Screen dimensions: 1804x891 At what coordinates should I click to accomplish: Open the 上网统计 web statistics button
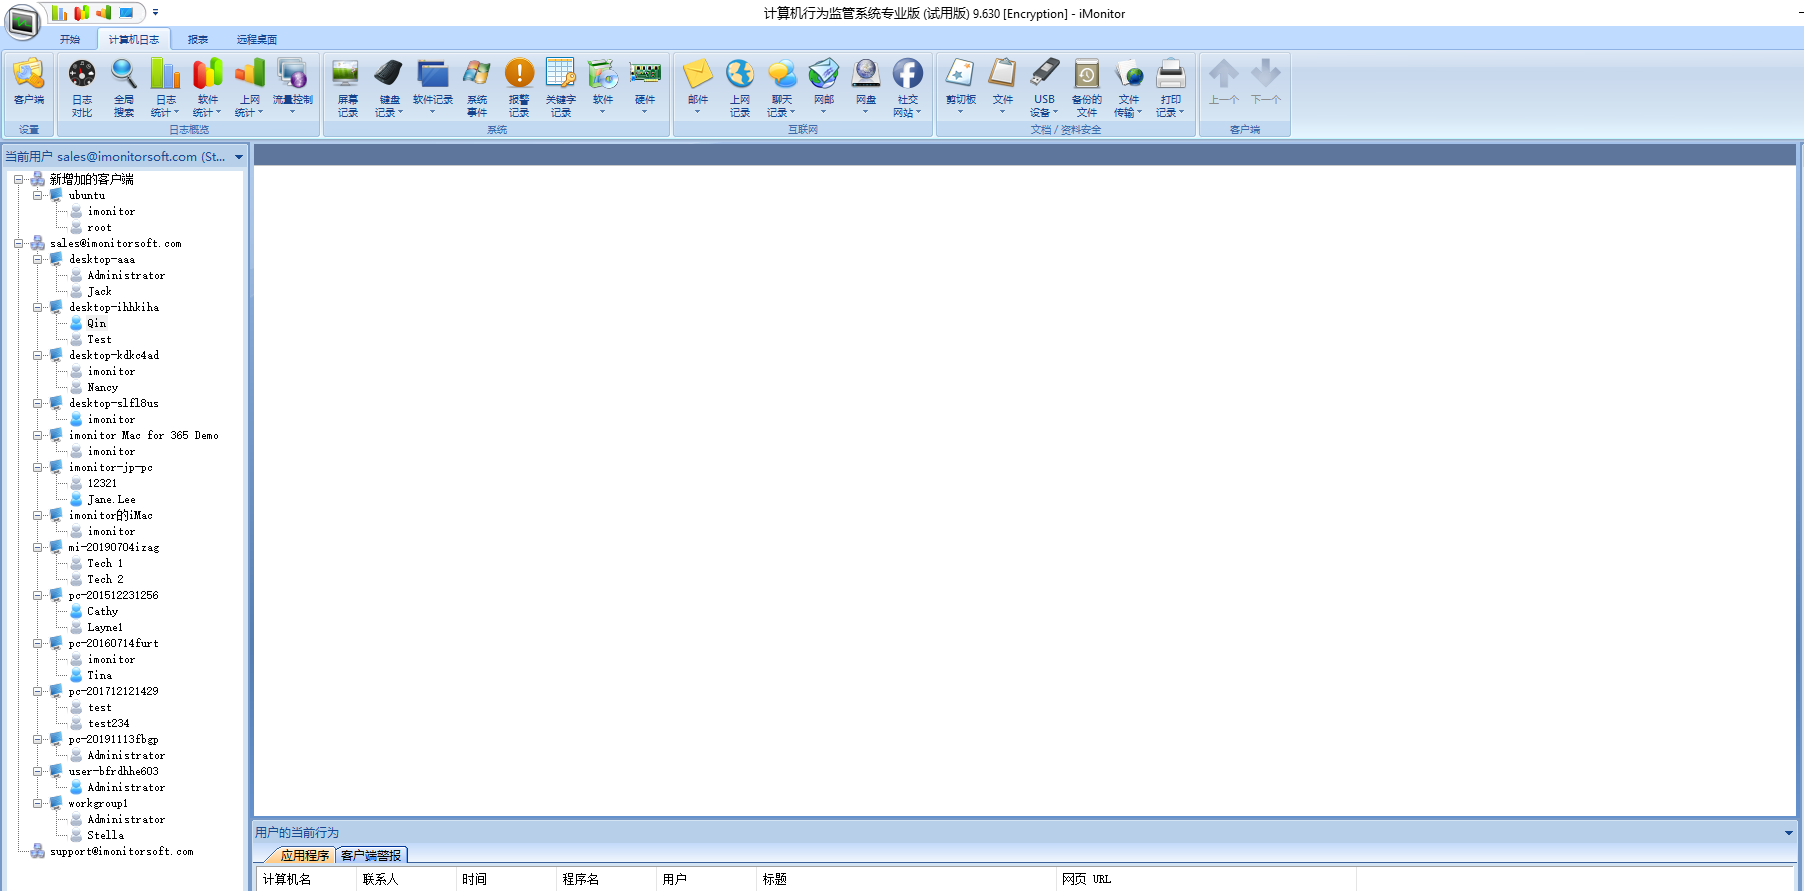point(250,87)
